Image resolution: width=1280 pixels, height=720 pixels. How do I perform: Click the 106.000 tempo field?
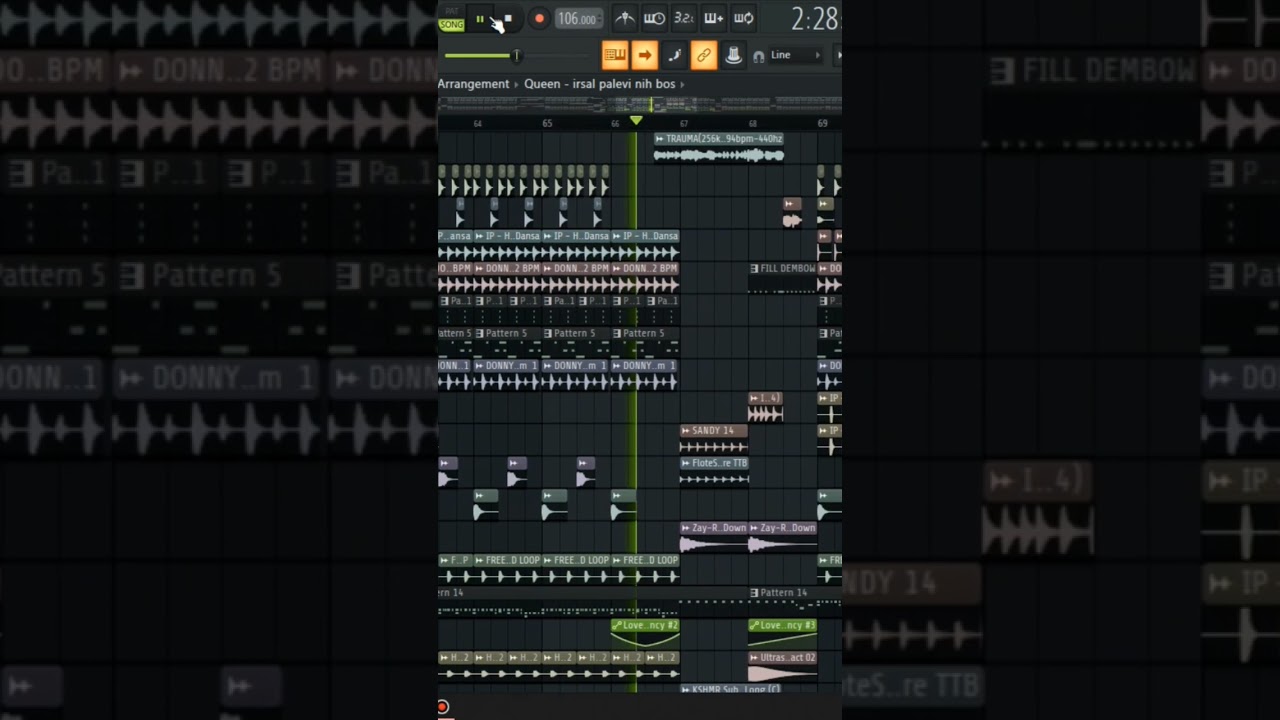578,19
